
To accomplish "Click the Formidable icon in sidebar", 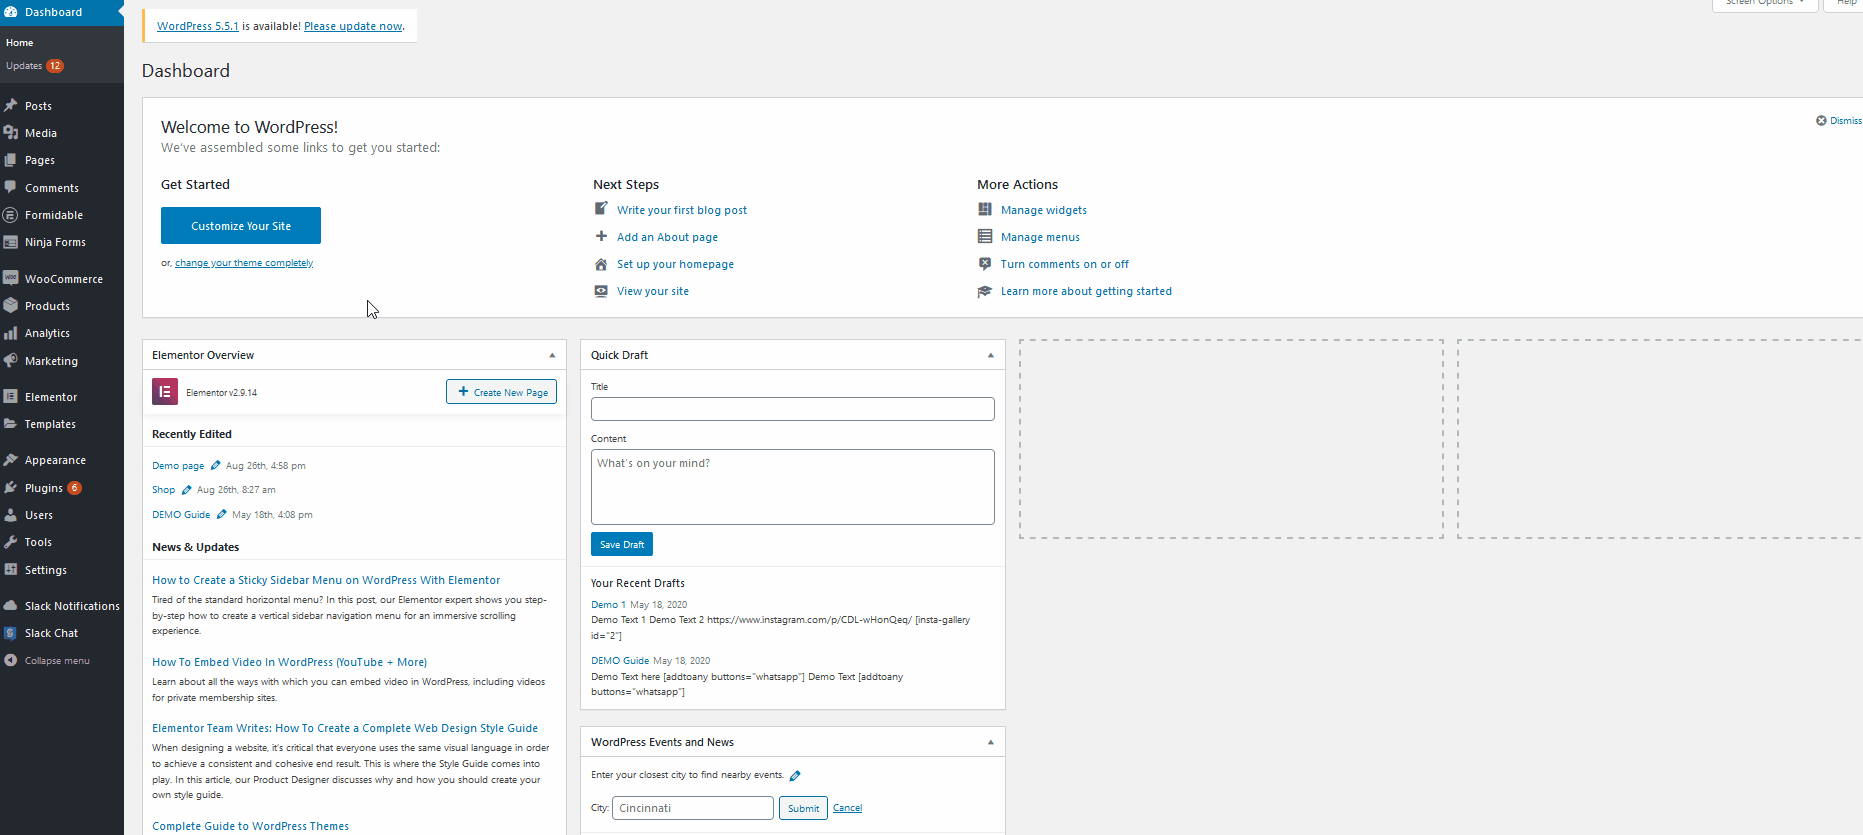I will tap(11, 215).
